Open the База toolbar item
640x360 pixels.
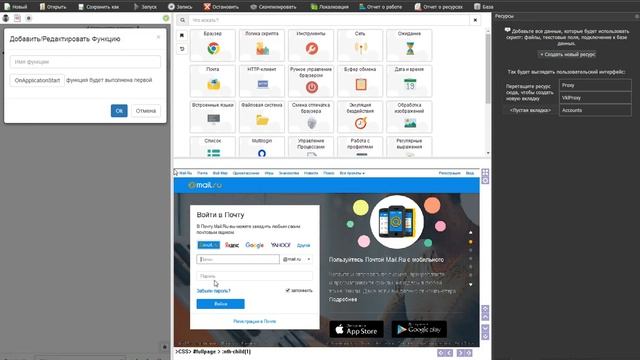(484, 7)
